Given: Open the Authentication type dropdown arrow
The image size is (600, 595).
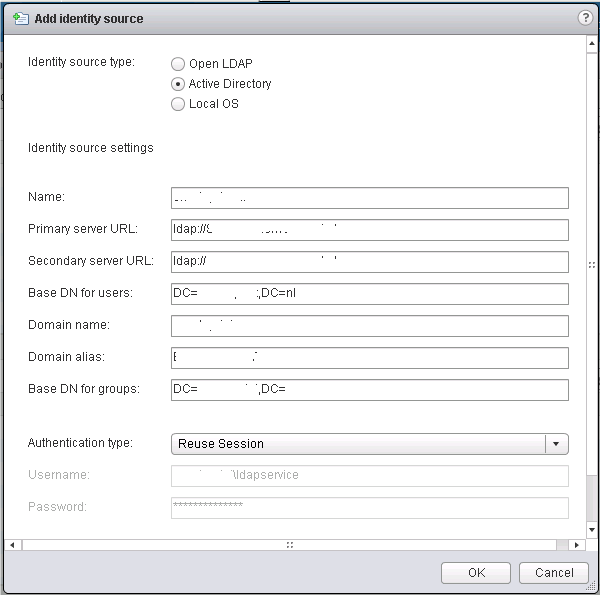Looking at the screenshot, I should [556, 444].
